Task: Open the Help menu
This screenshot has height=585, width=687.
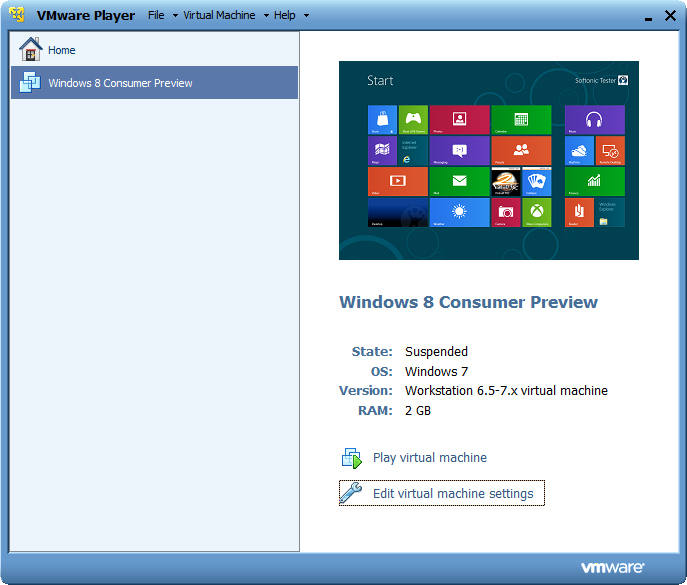Action: 285,15
